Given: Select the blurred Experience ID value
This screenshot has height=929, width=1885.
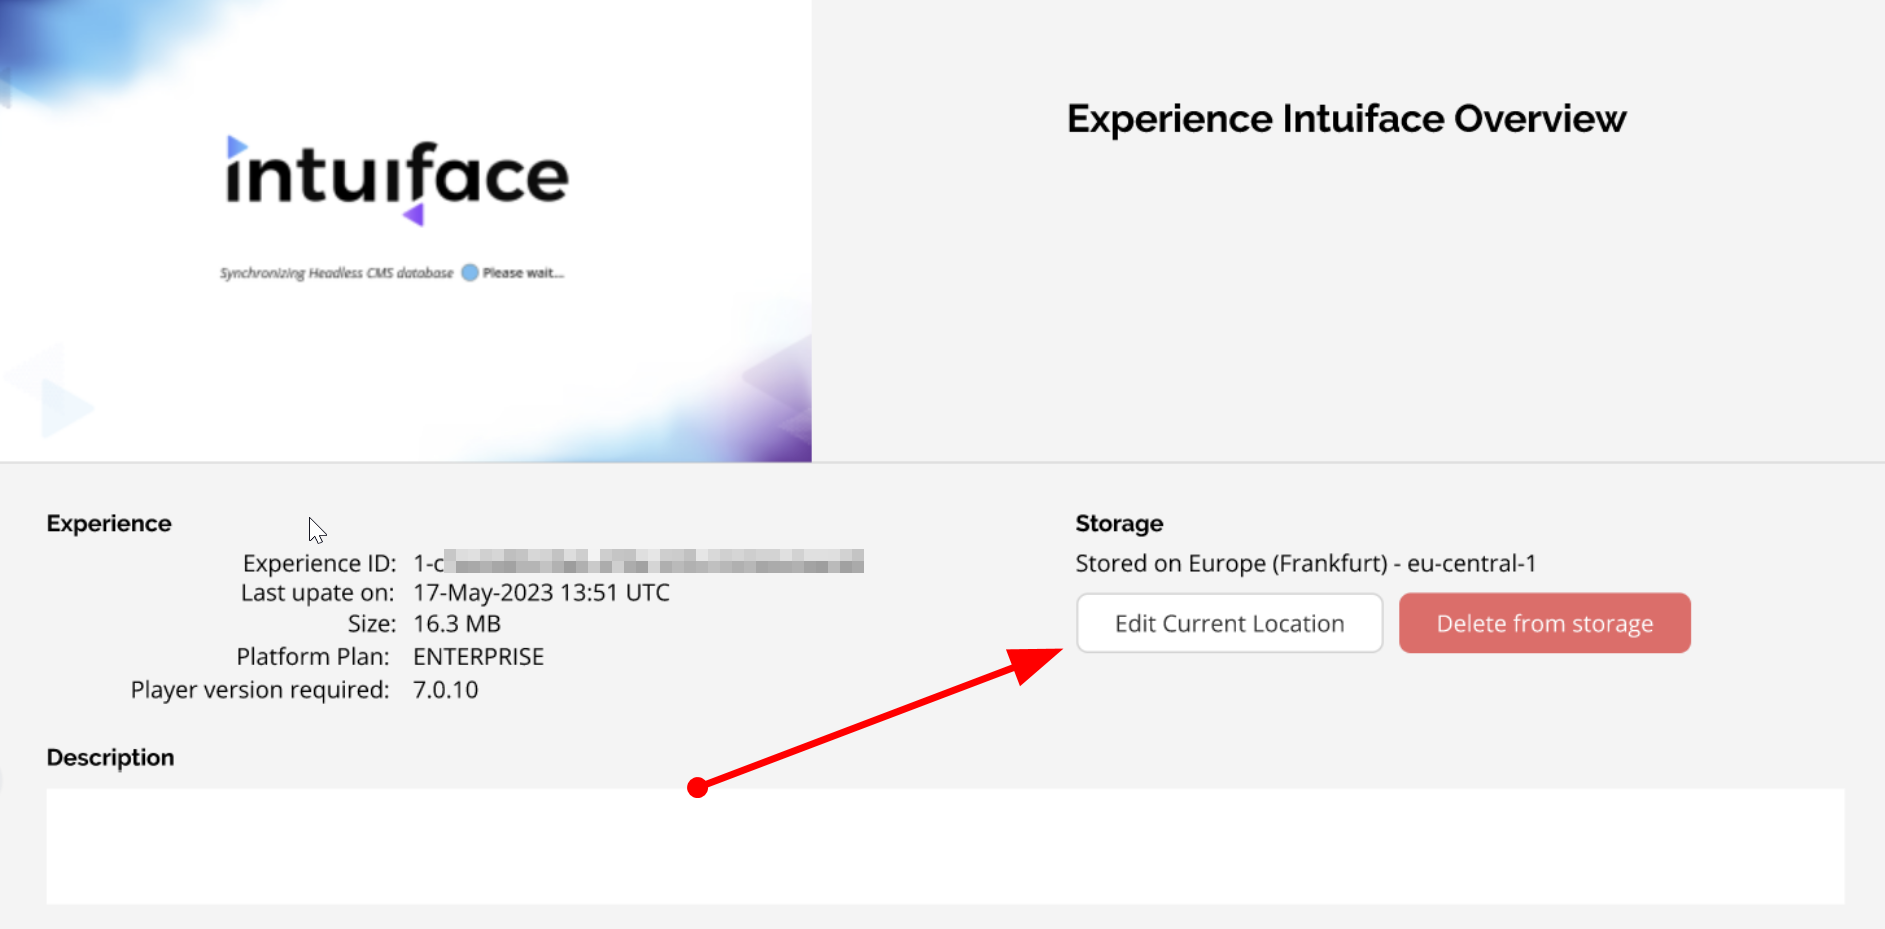Looking at the screenshot, I should pyautogui.click(x=638, y=562).
